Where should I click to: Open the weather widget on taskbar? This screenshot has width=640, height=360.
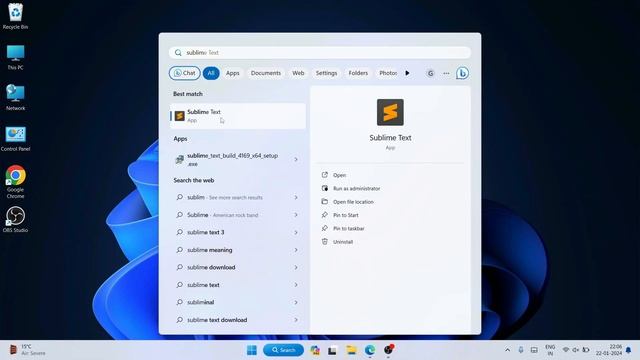27,350
